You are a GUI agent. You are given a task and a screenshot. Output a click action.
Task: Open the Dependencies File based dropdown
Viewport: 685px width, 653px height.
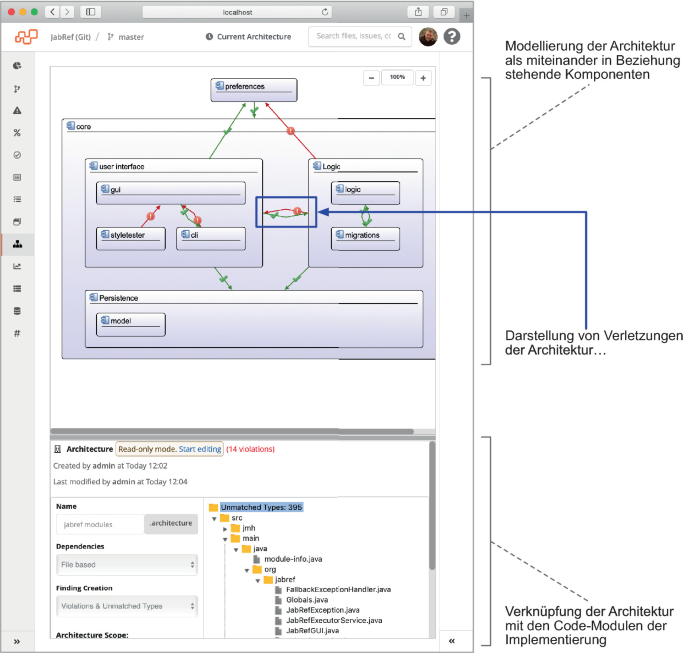click(126, 565)
